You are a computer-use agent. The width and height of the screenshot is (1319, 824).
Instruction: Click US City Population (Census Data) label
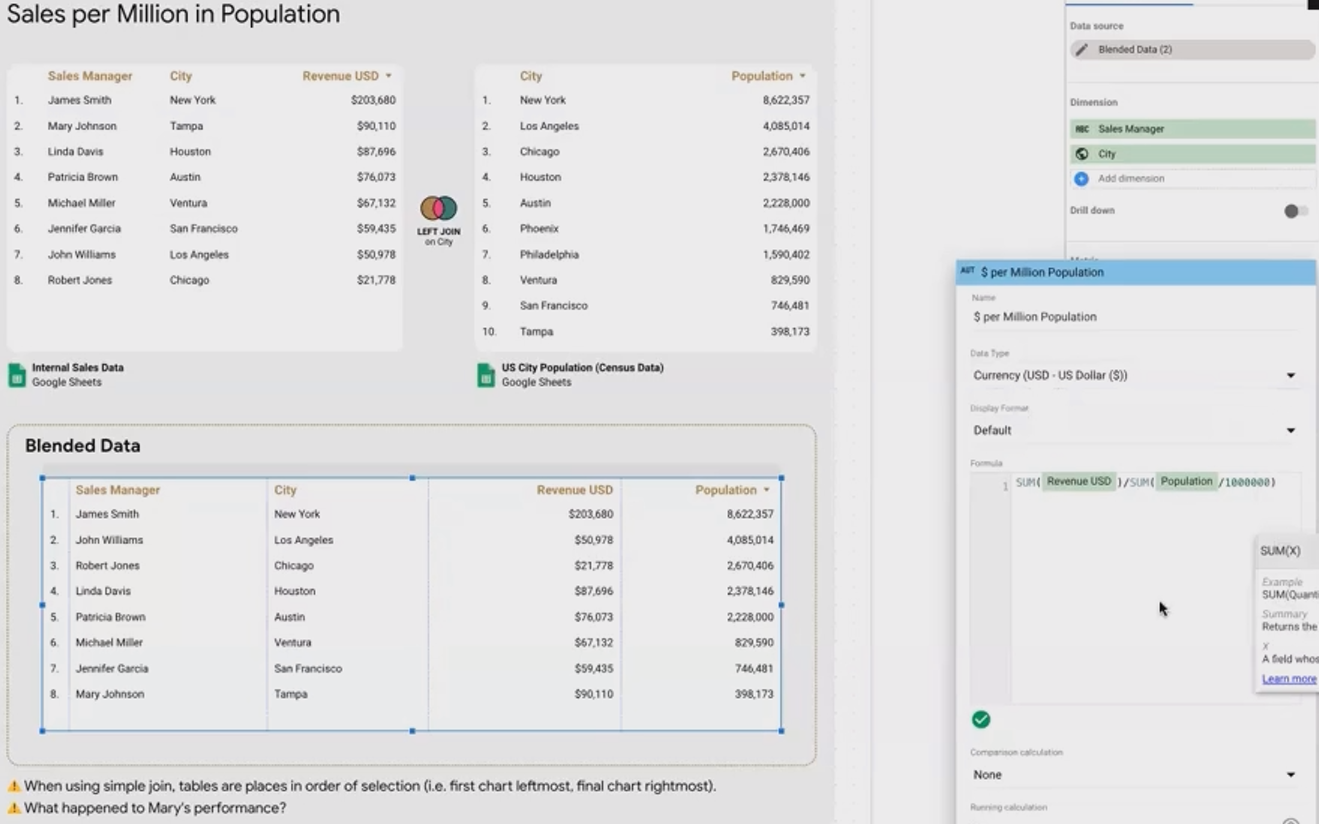tap(583, 368)
